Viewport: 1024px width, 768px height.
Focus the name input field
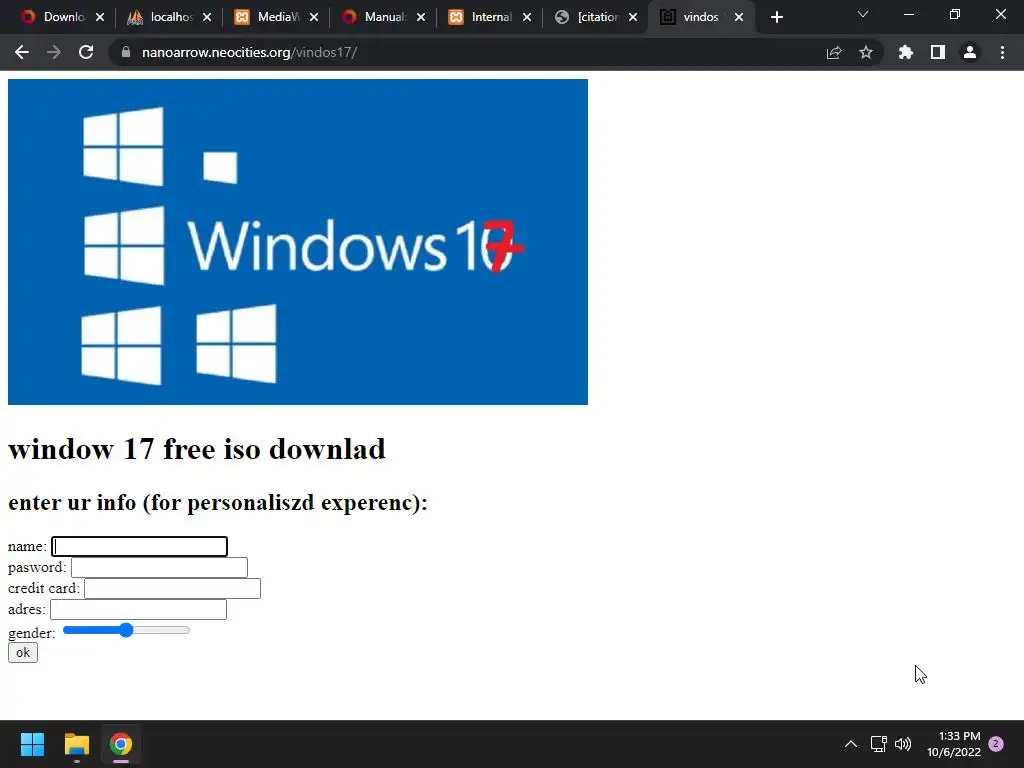140,546
